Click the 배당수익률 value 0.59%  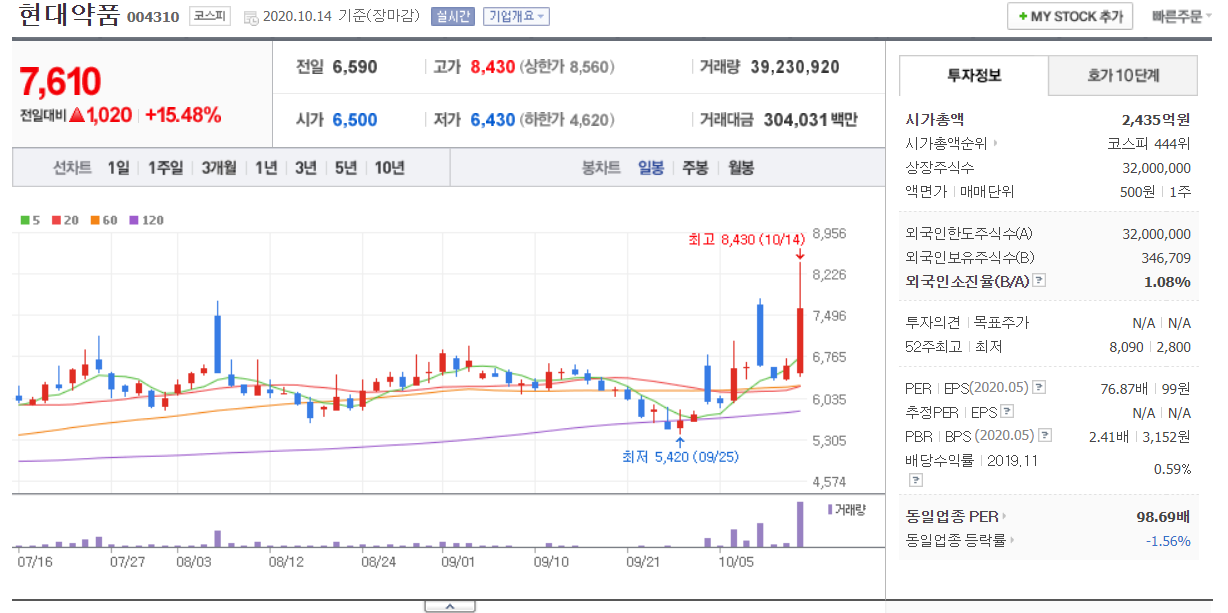pyautogui.click(x=1172, y=469)
